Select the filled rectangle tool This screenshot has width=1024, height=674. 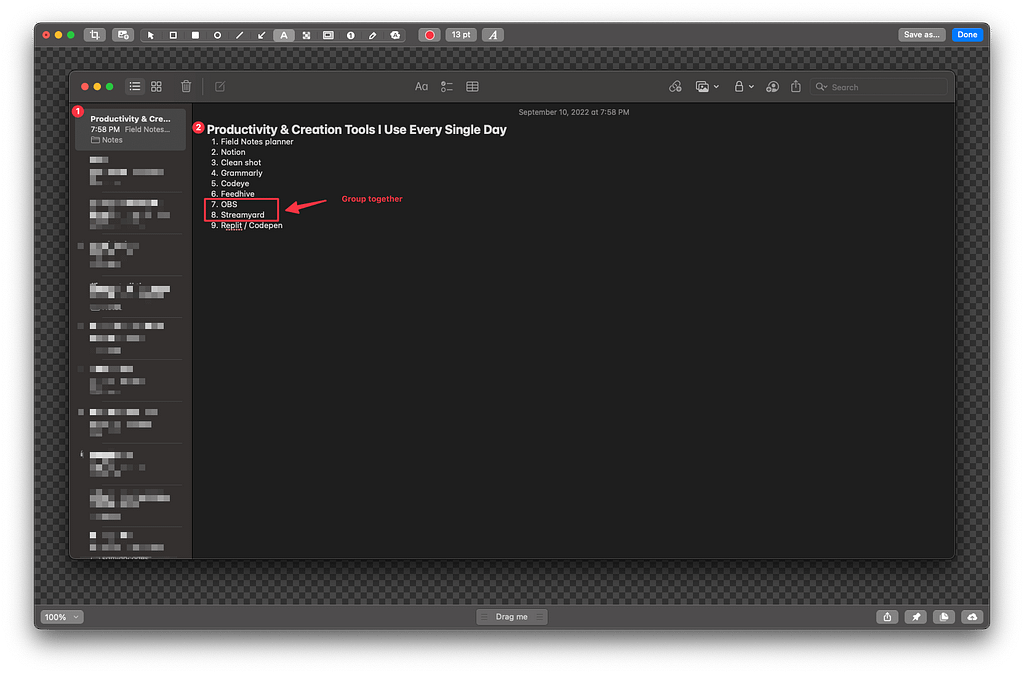(x=195, y=35)
